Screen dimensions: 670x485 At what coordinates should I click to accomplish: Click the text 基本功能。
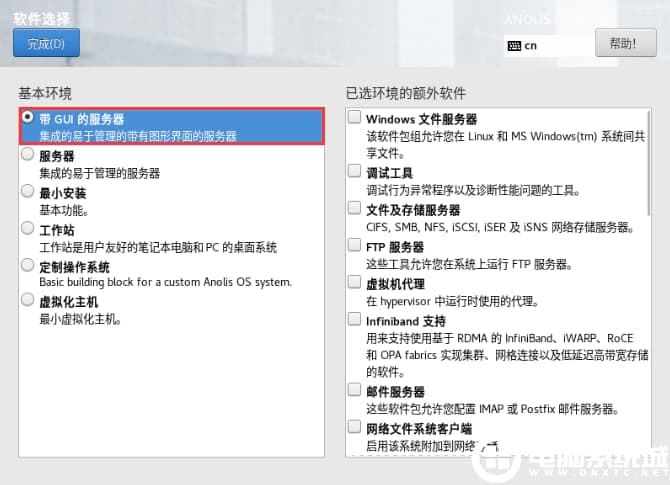[x=64, y=210]
